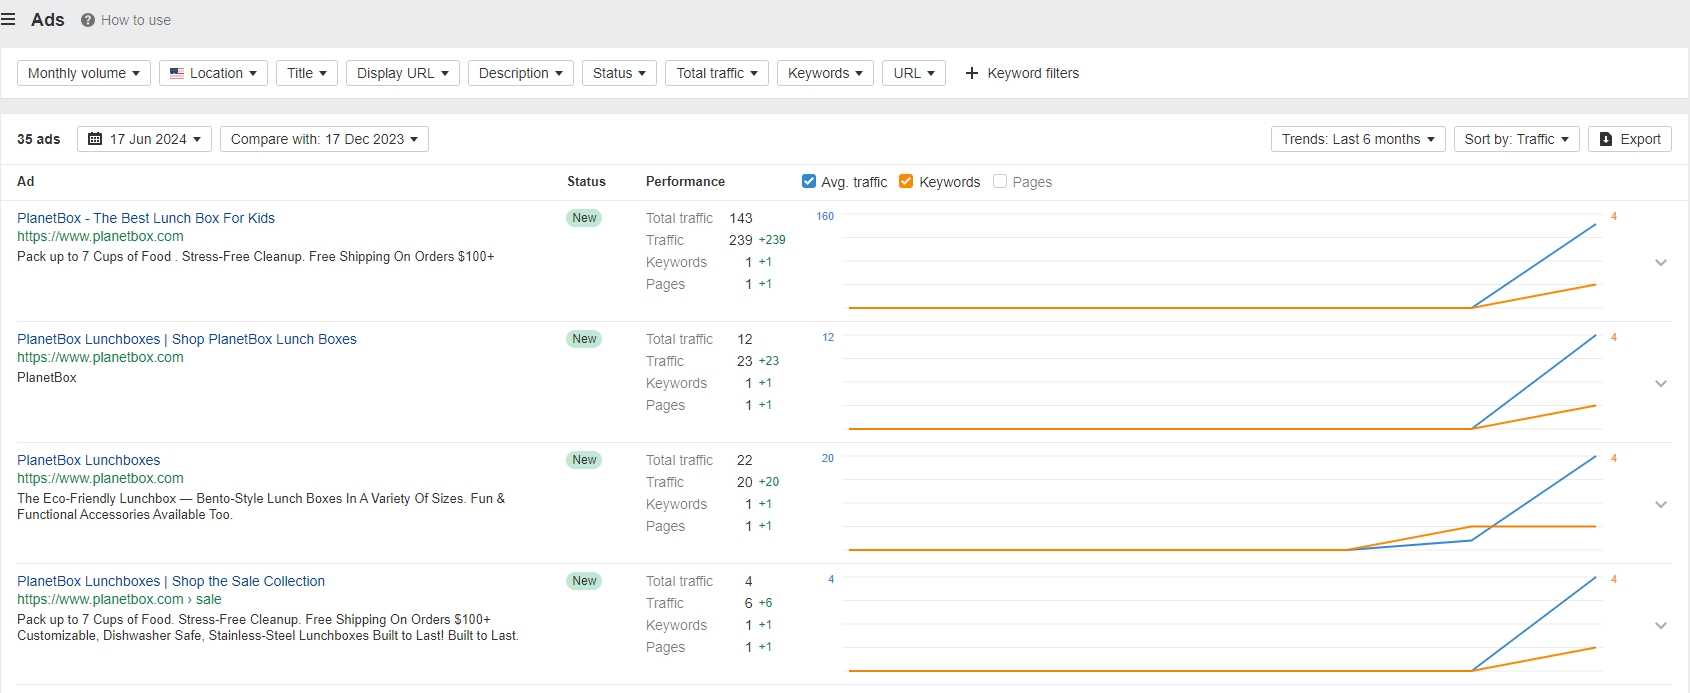Viewport: 1690px width, 693px height.
Task: Click the US flag icon in Location
Action: (177, 73)
